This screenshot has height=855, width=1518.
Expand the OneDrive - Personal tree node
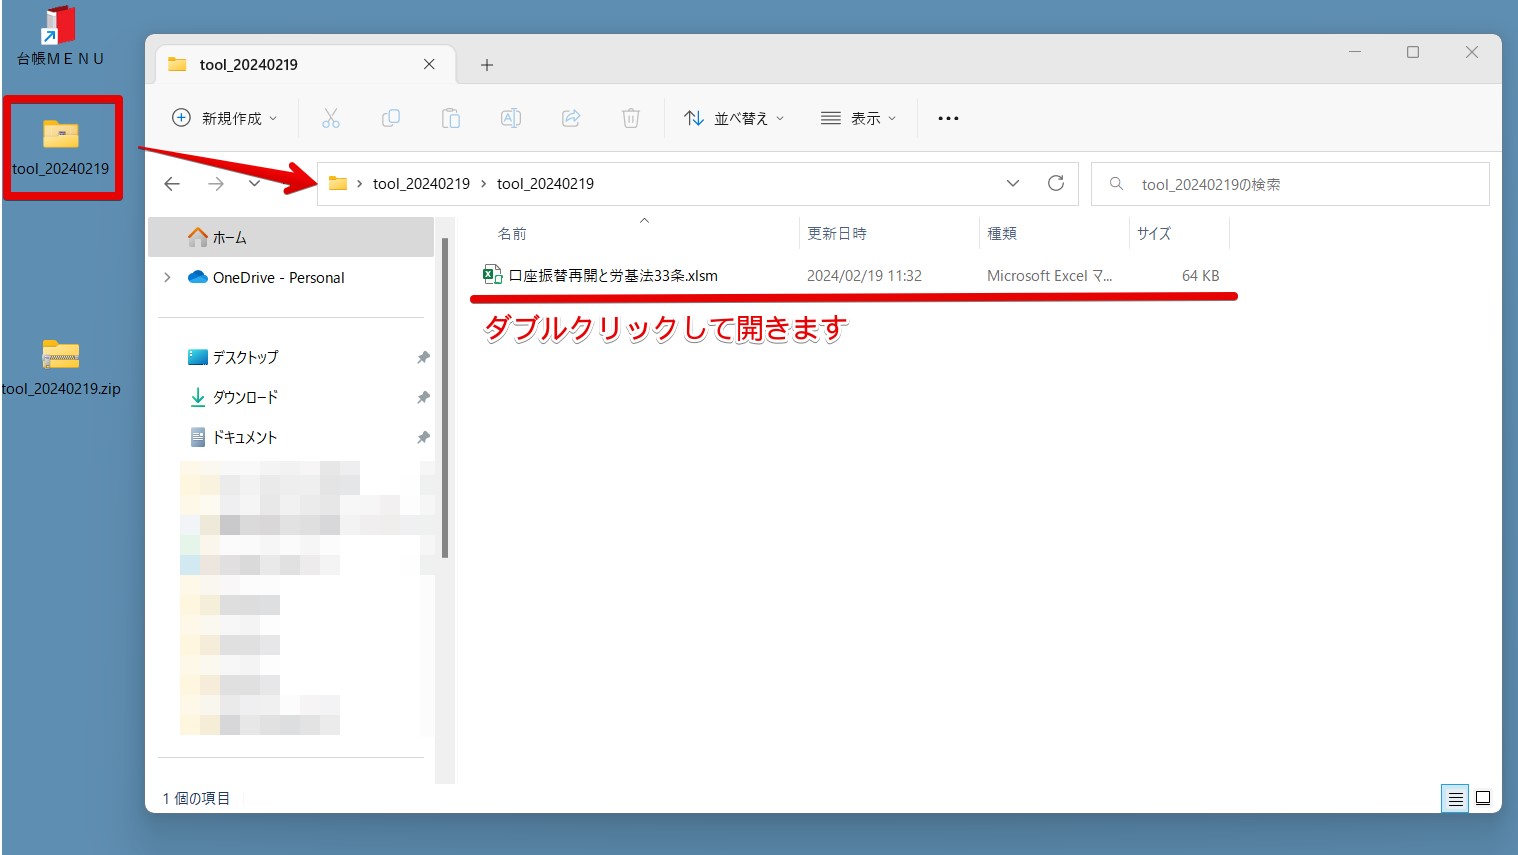pos(167,277)
